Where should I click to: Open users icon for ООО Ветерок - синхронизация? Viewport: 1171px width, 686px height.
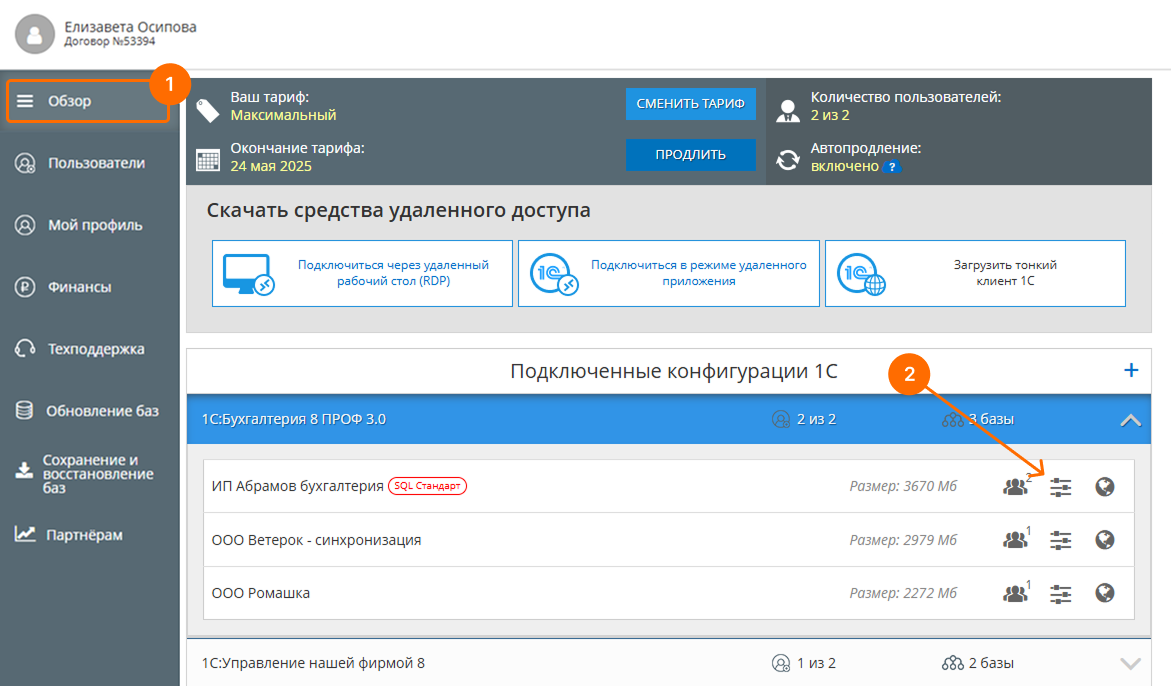click(x=1016, y=539)
